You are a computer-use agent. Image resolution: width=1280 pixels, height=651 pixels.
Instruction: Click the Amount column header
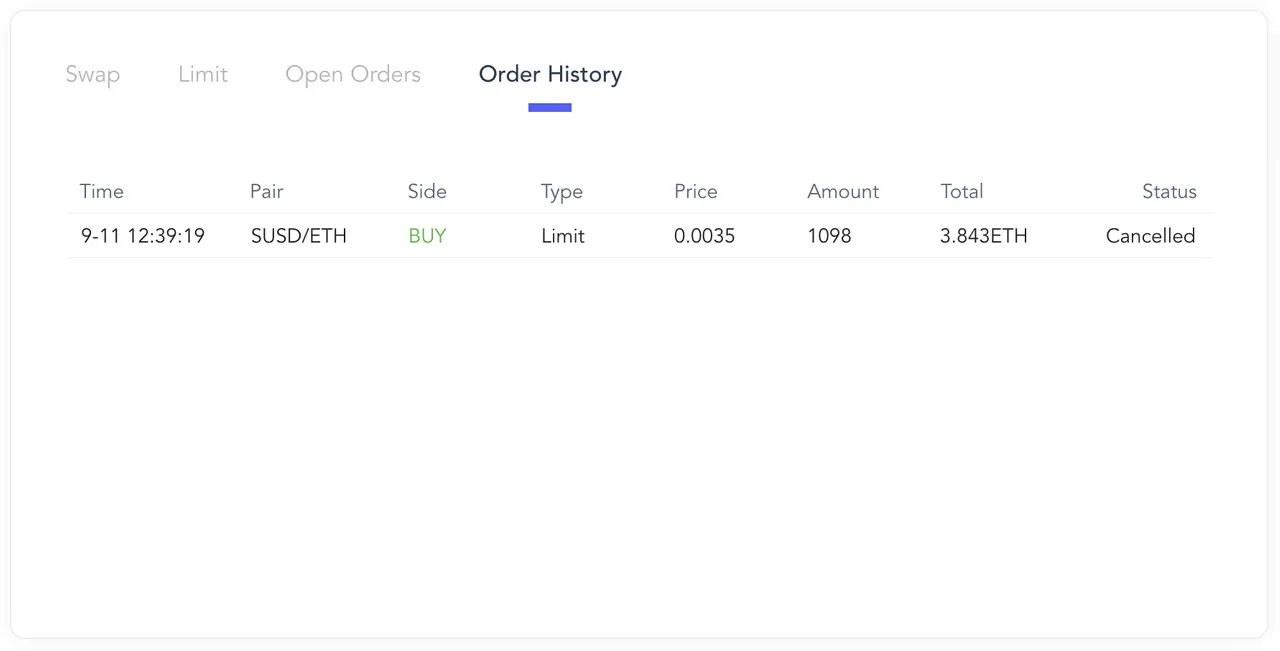tap(843, 192)
